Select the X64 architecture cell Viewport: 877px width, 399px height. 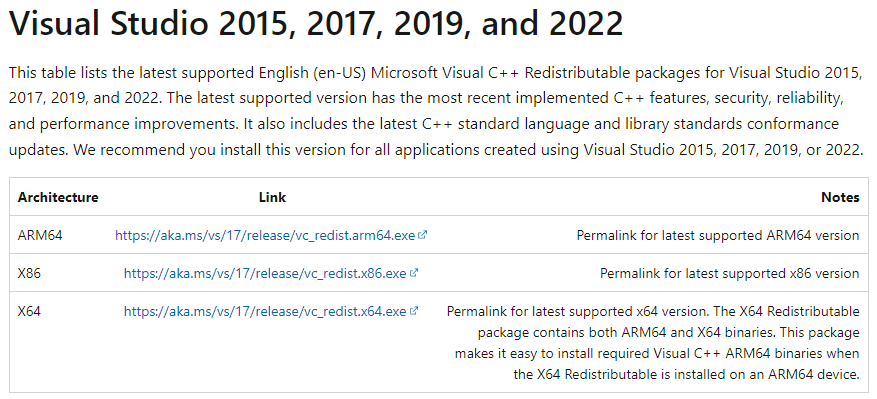point(29,311)
